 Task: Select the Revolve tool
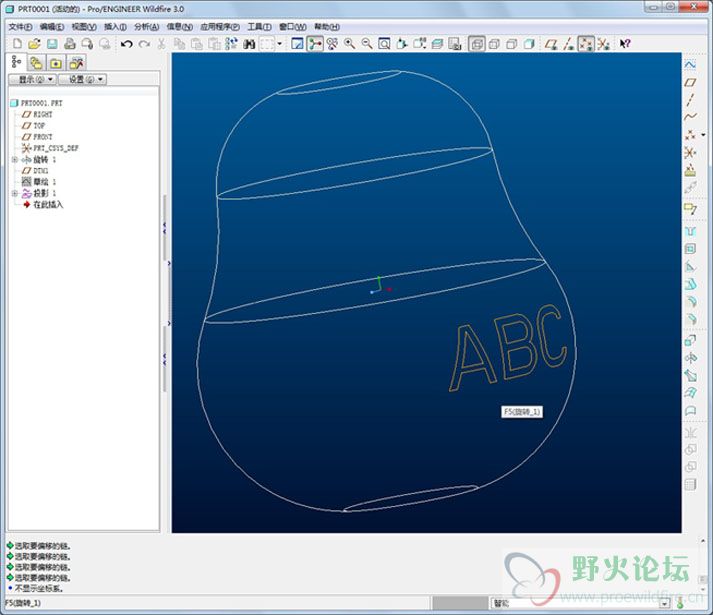(690, 358)
